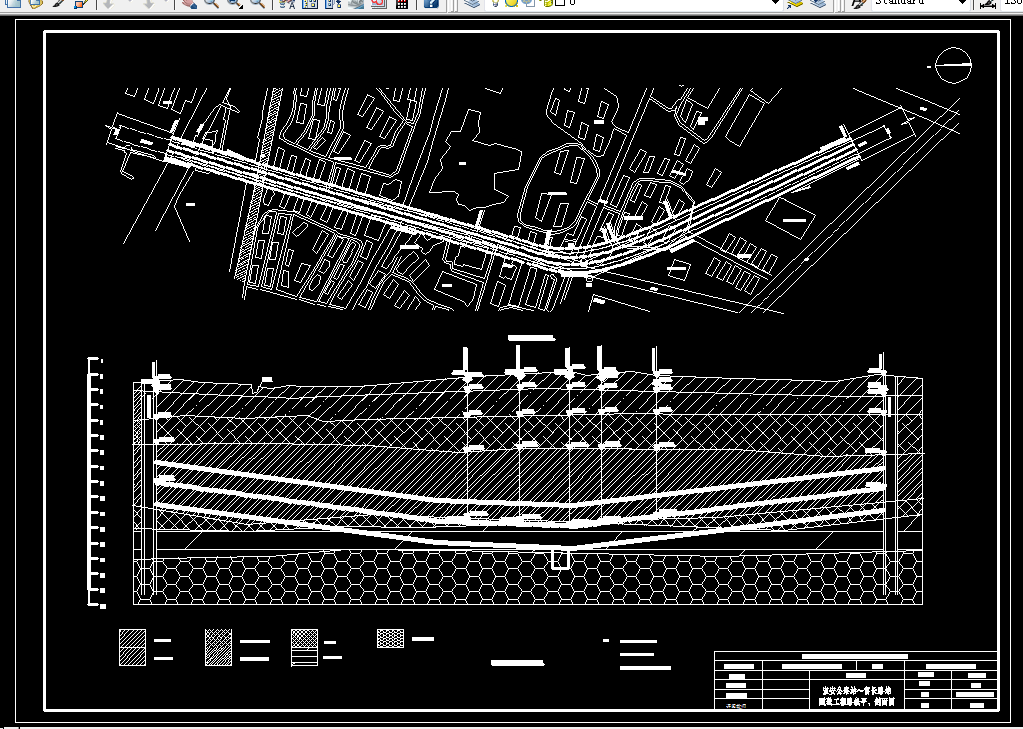Activate Zoom Realtime magnifier
The image size is (1023, 729).
pos(211,3)
